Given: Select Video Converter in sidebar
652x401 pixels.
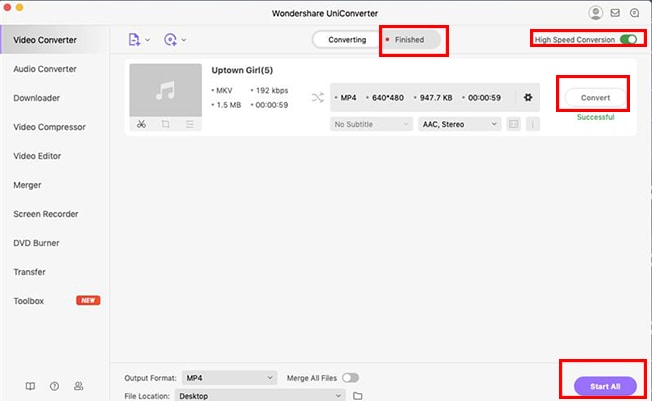Looking at the screenshot, I should coord(55,40).
